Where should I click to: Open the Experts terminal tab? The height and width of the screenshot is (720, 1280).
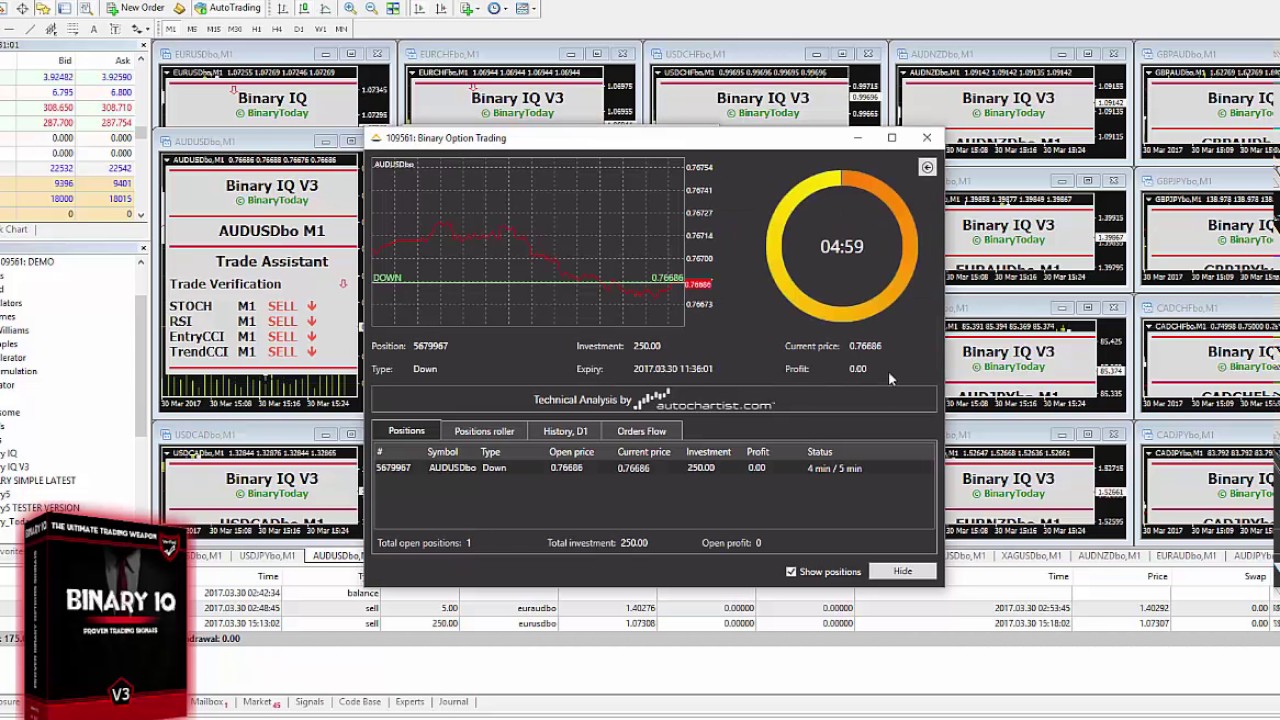click(x=409, y=702)
